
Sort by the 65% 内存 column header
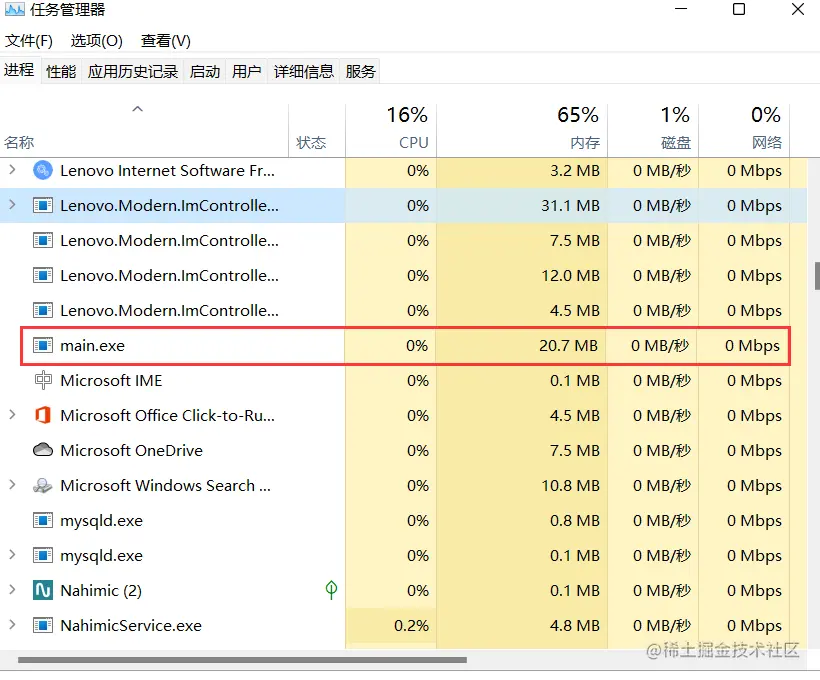coord(522,131)
